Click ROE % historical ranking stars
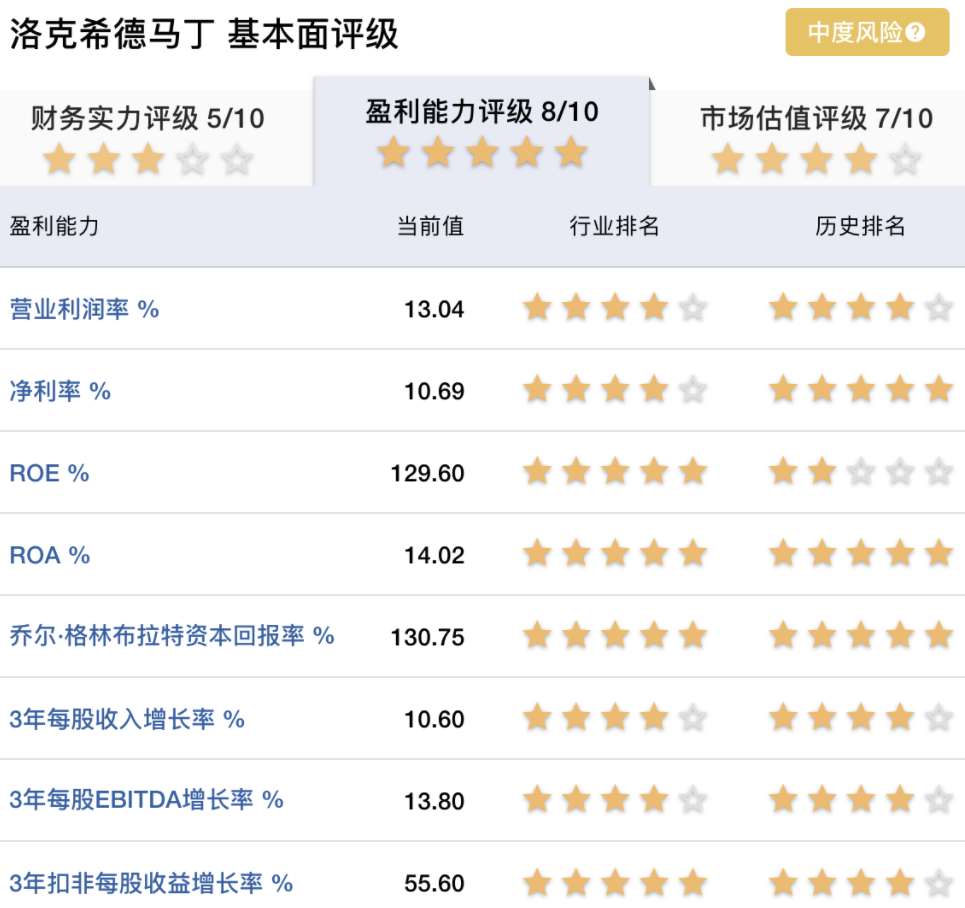 coord(861,472)
